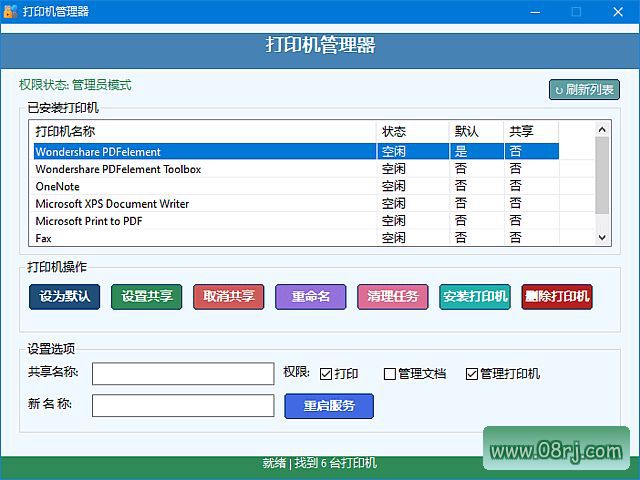Screen dimensions: 640x480
Task: Close the 打印机管理器 window
Action: click(x=618, y=12)
